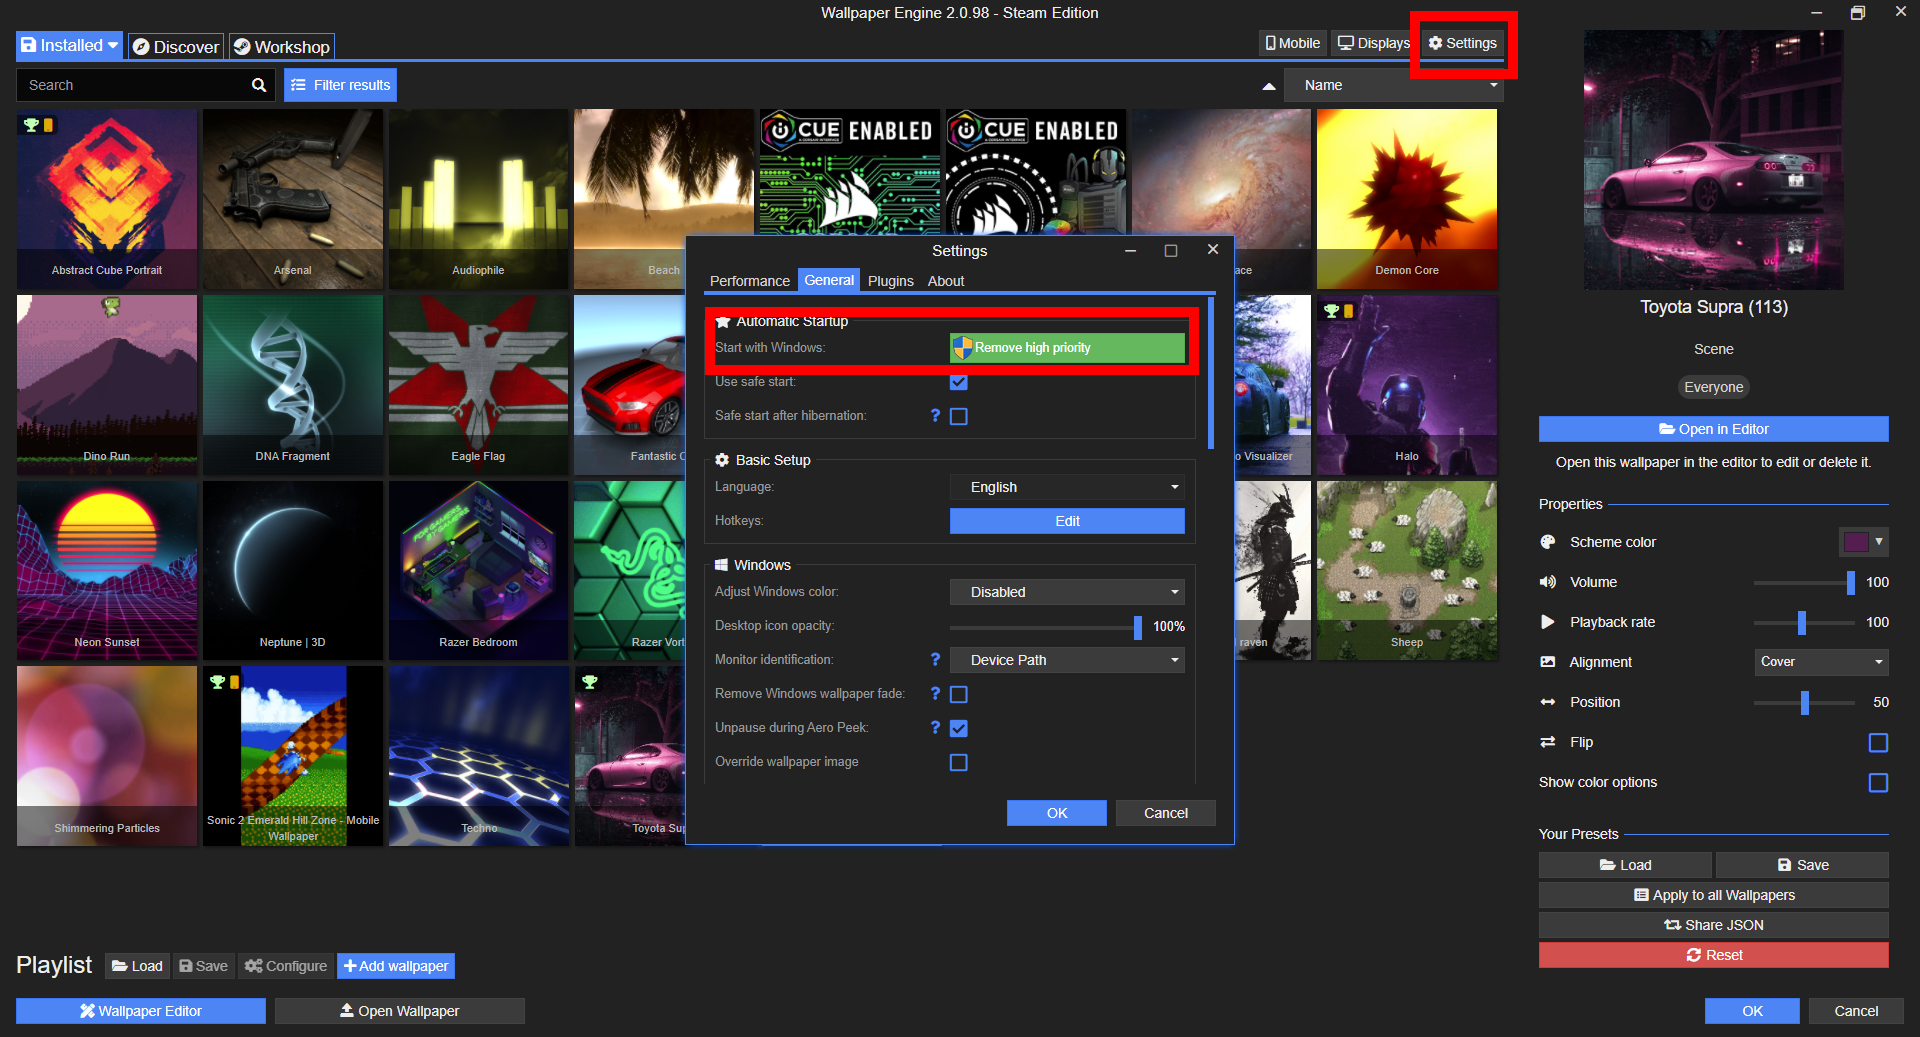Enable Override wallpaper image checkbox
1920x1037 pixels.
tap(959, 762)
